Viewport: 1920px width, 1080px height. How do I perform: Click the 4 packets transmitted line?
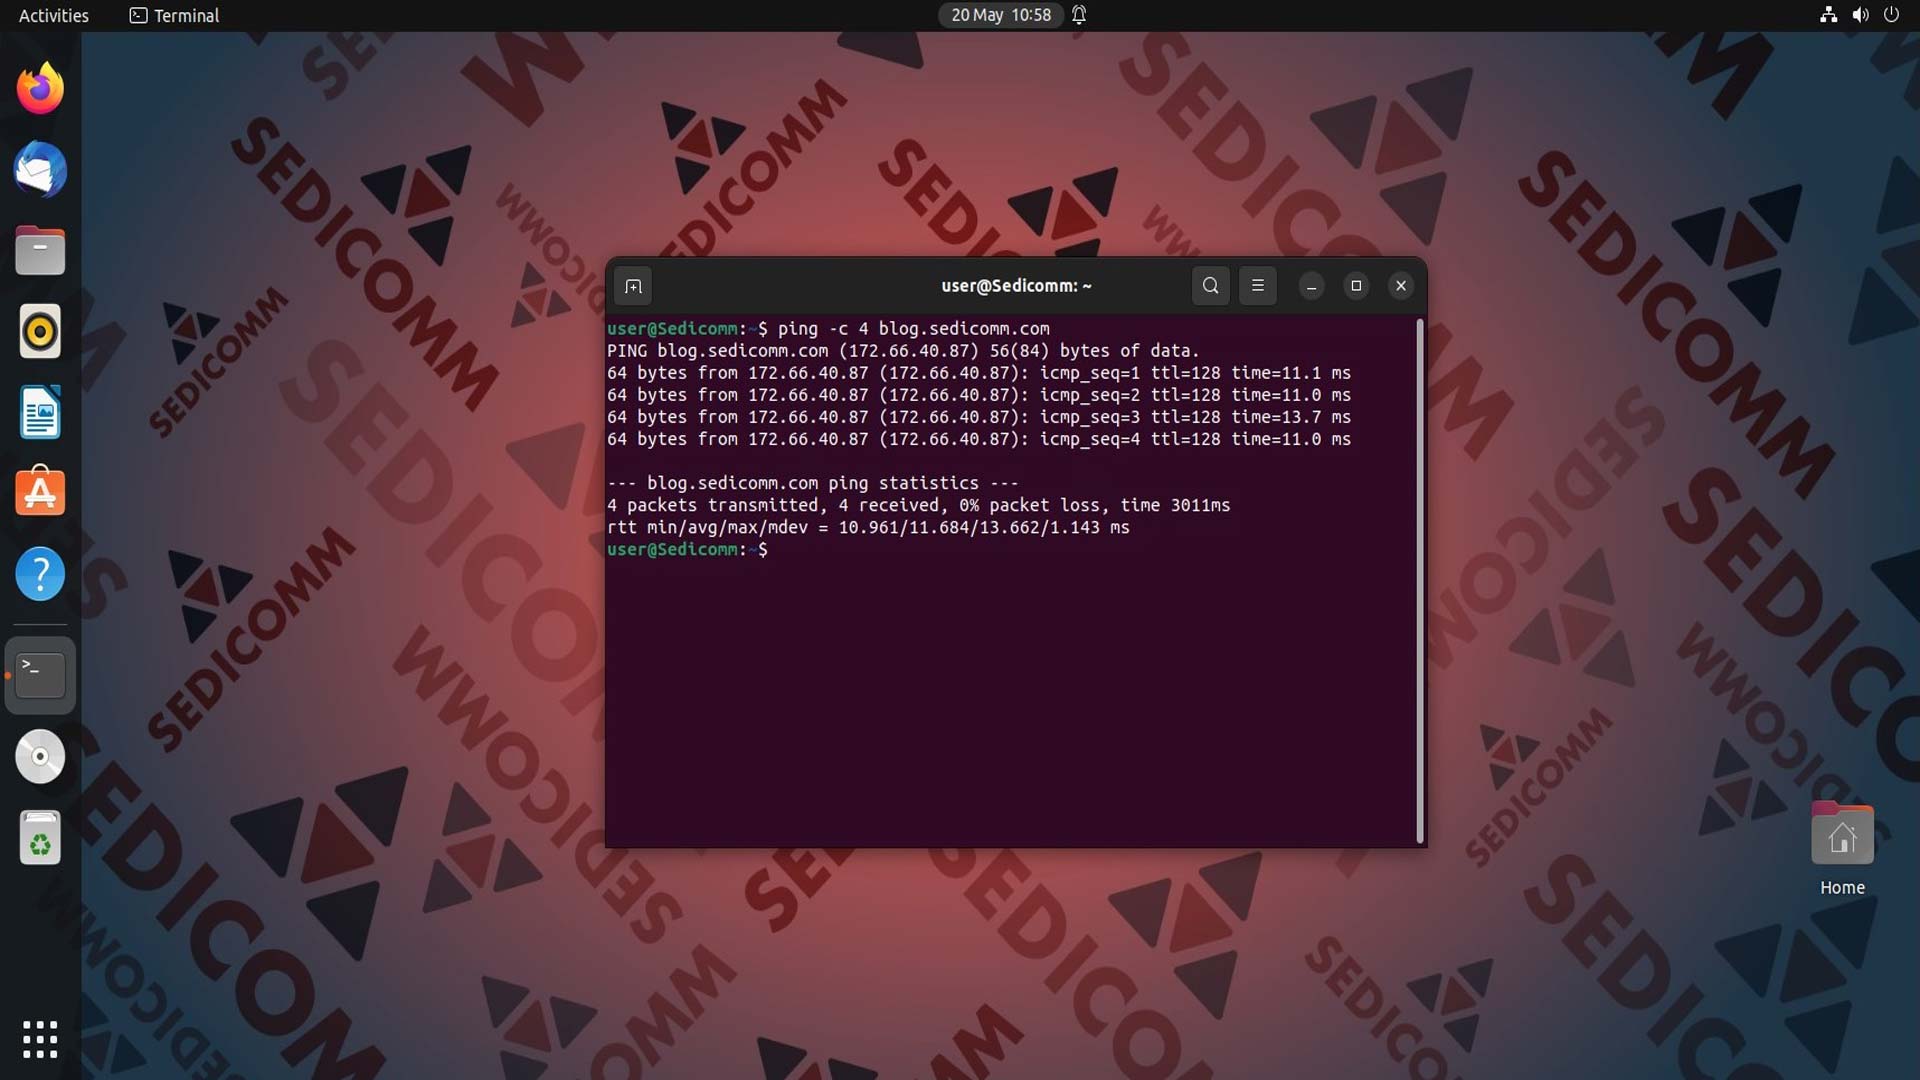(919, 505)
